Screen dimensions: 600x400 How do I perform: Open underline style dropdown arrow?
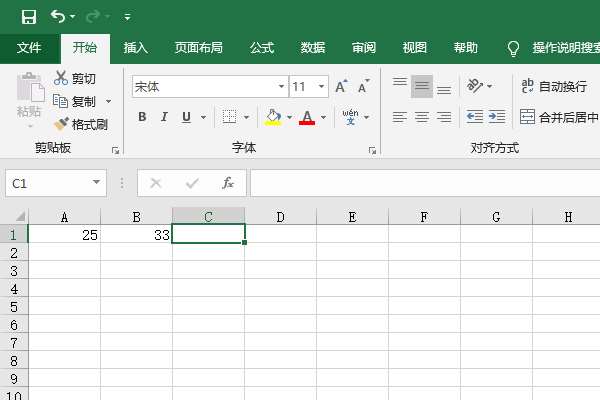(x=204, y=117)
